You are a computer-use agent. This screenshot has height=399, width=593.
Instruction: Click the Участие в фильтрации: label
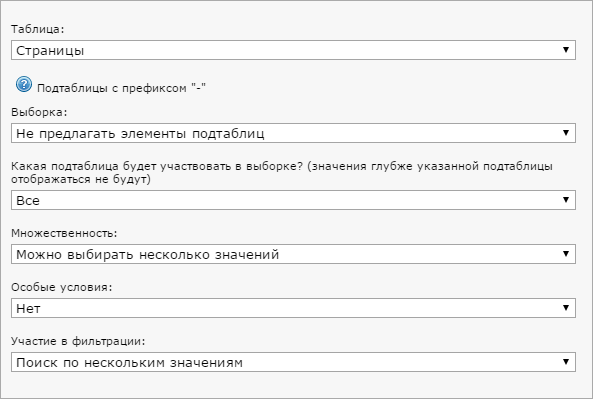point(78,342)
